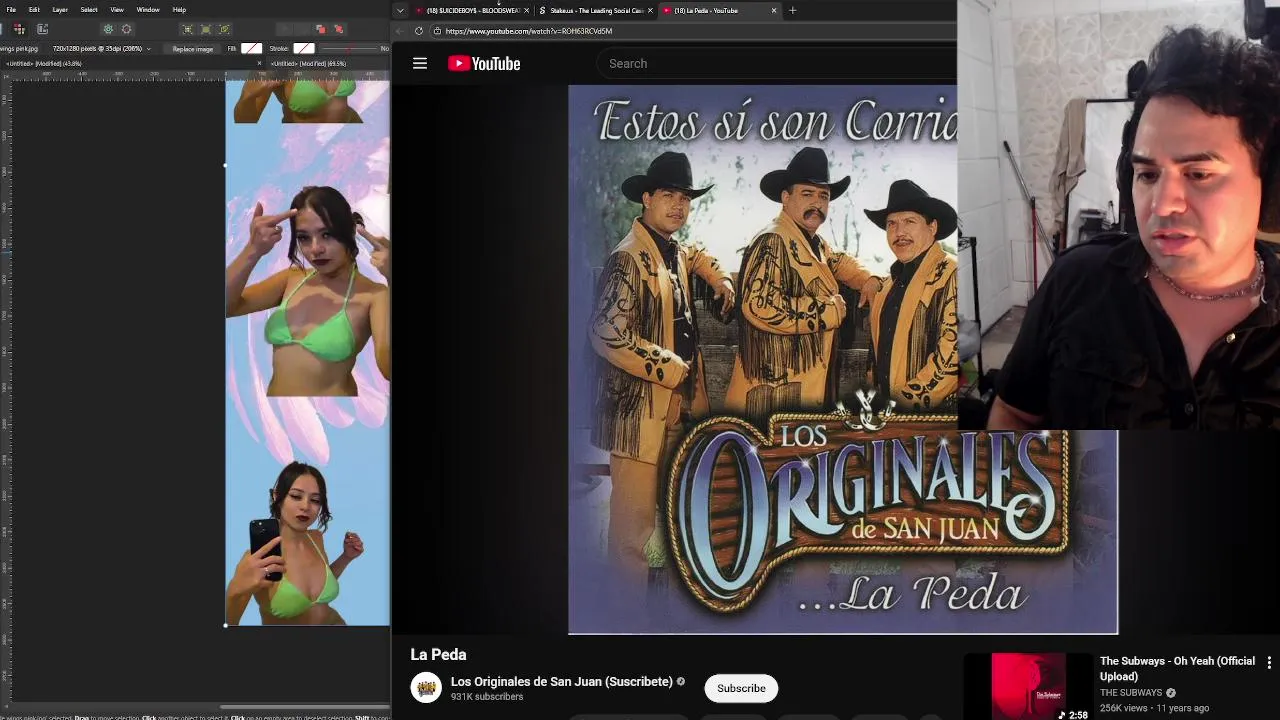Switch to the Untitled (69.5%) document tab

click(x=308, y=64)
